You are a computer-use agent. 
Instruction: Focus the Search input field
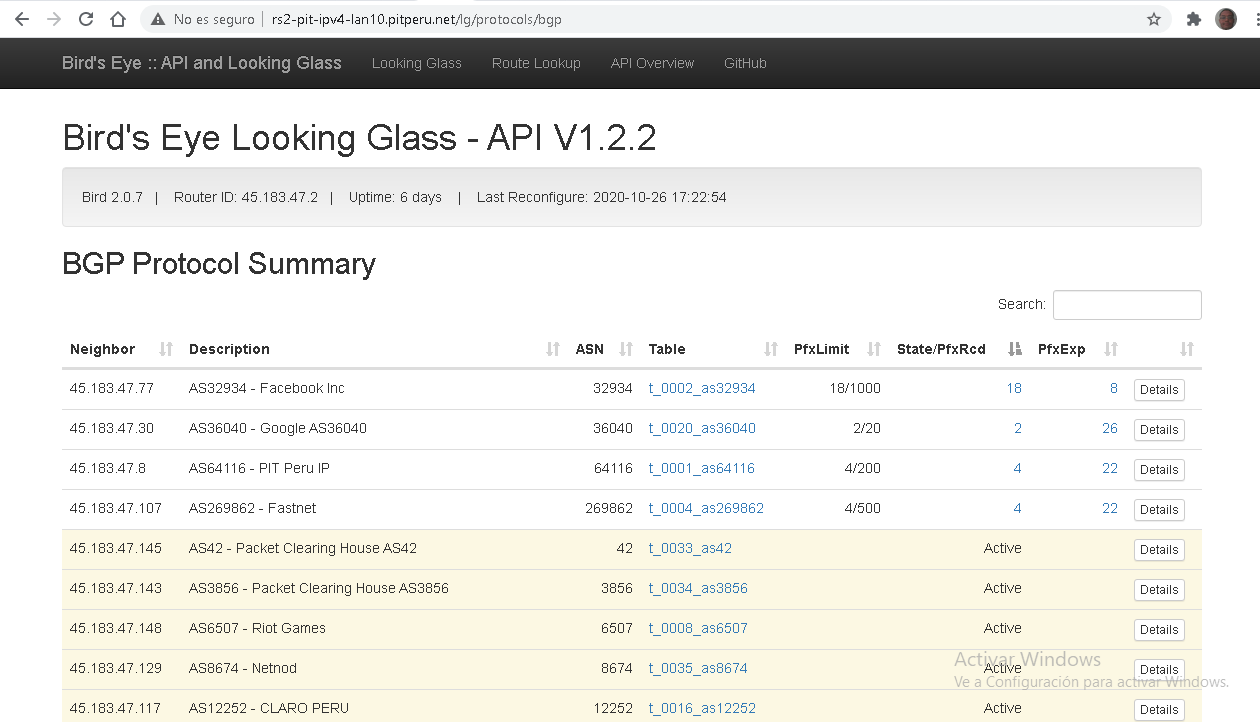(1127, 305)
